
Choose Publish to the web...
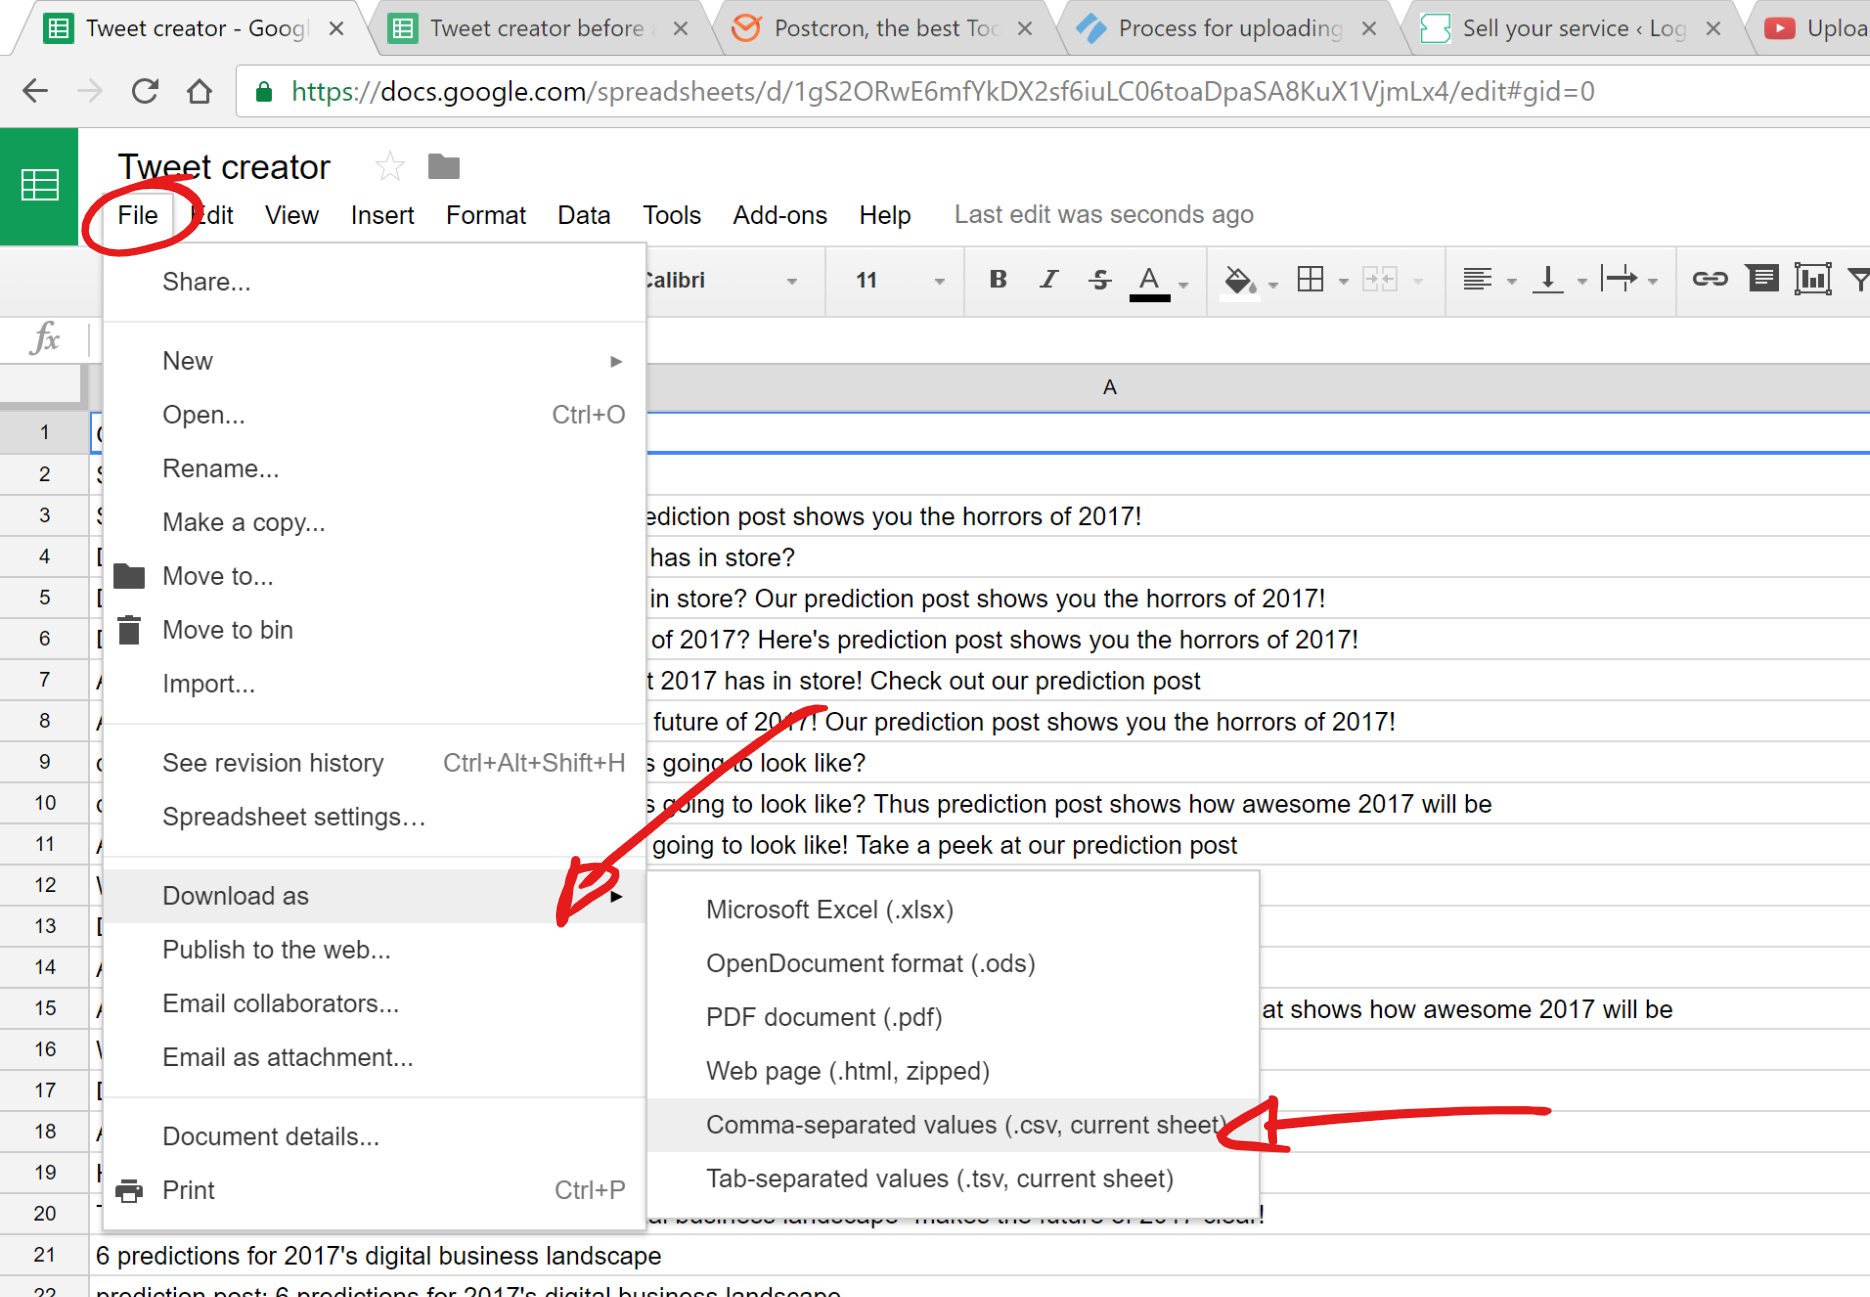[x=374, y=950]
